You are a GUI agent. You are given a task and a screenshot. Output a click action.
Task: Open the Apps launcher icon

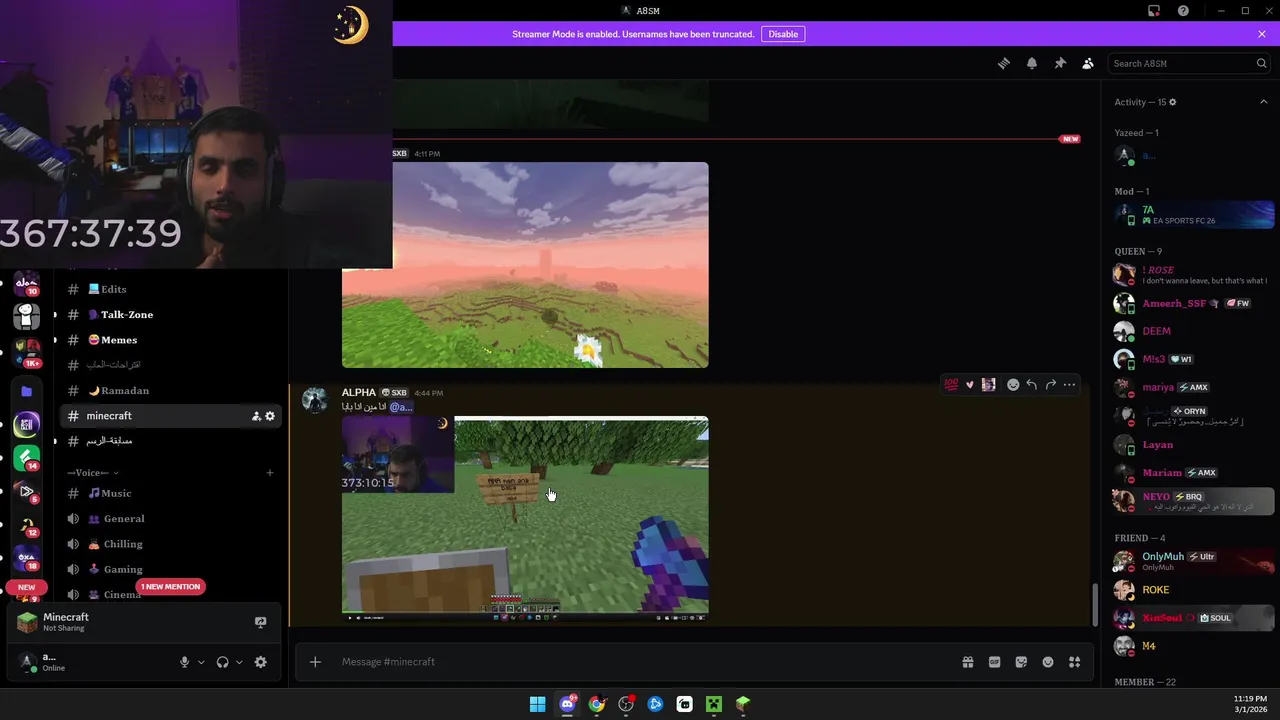click(x=1075, y=662)
